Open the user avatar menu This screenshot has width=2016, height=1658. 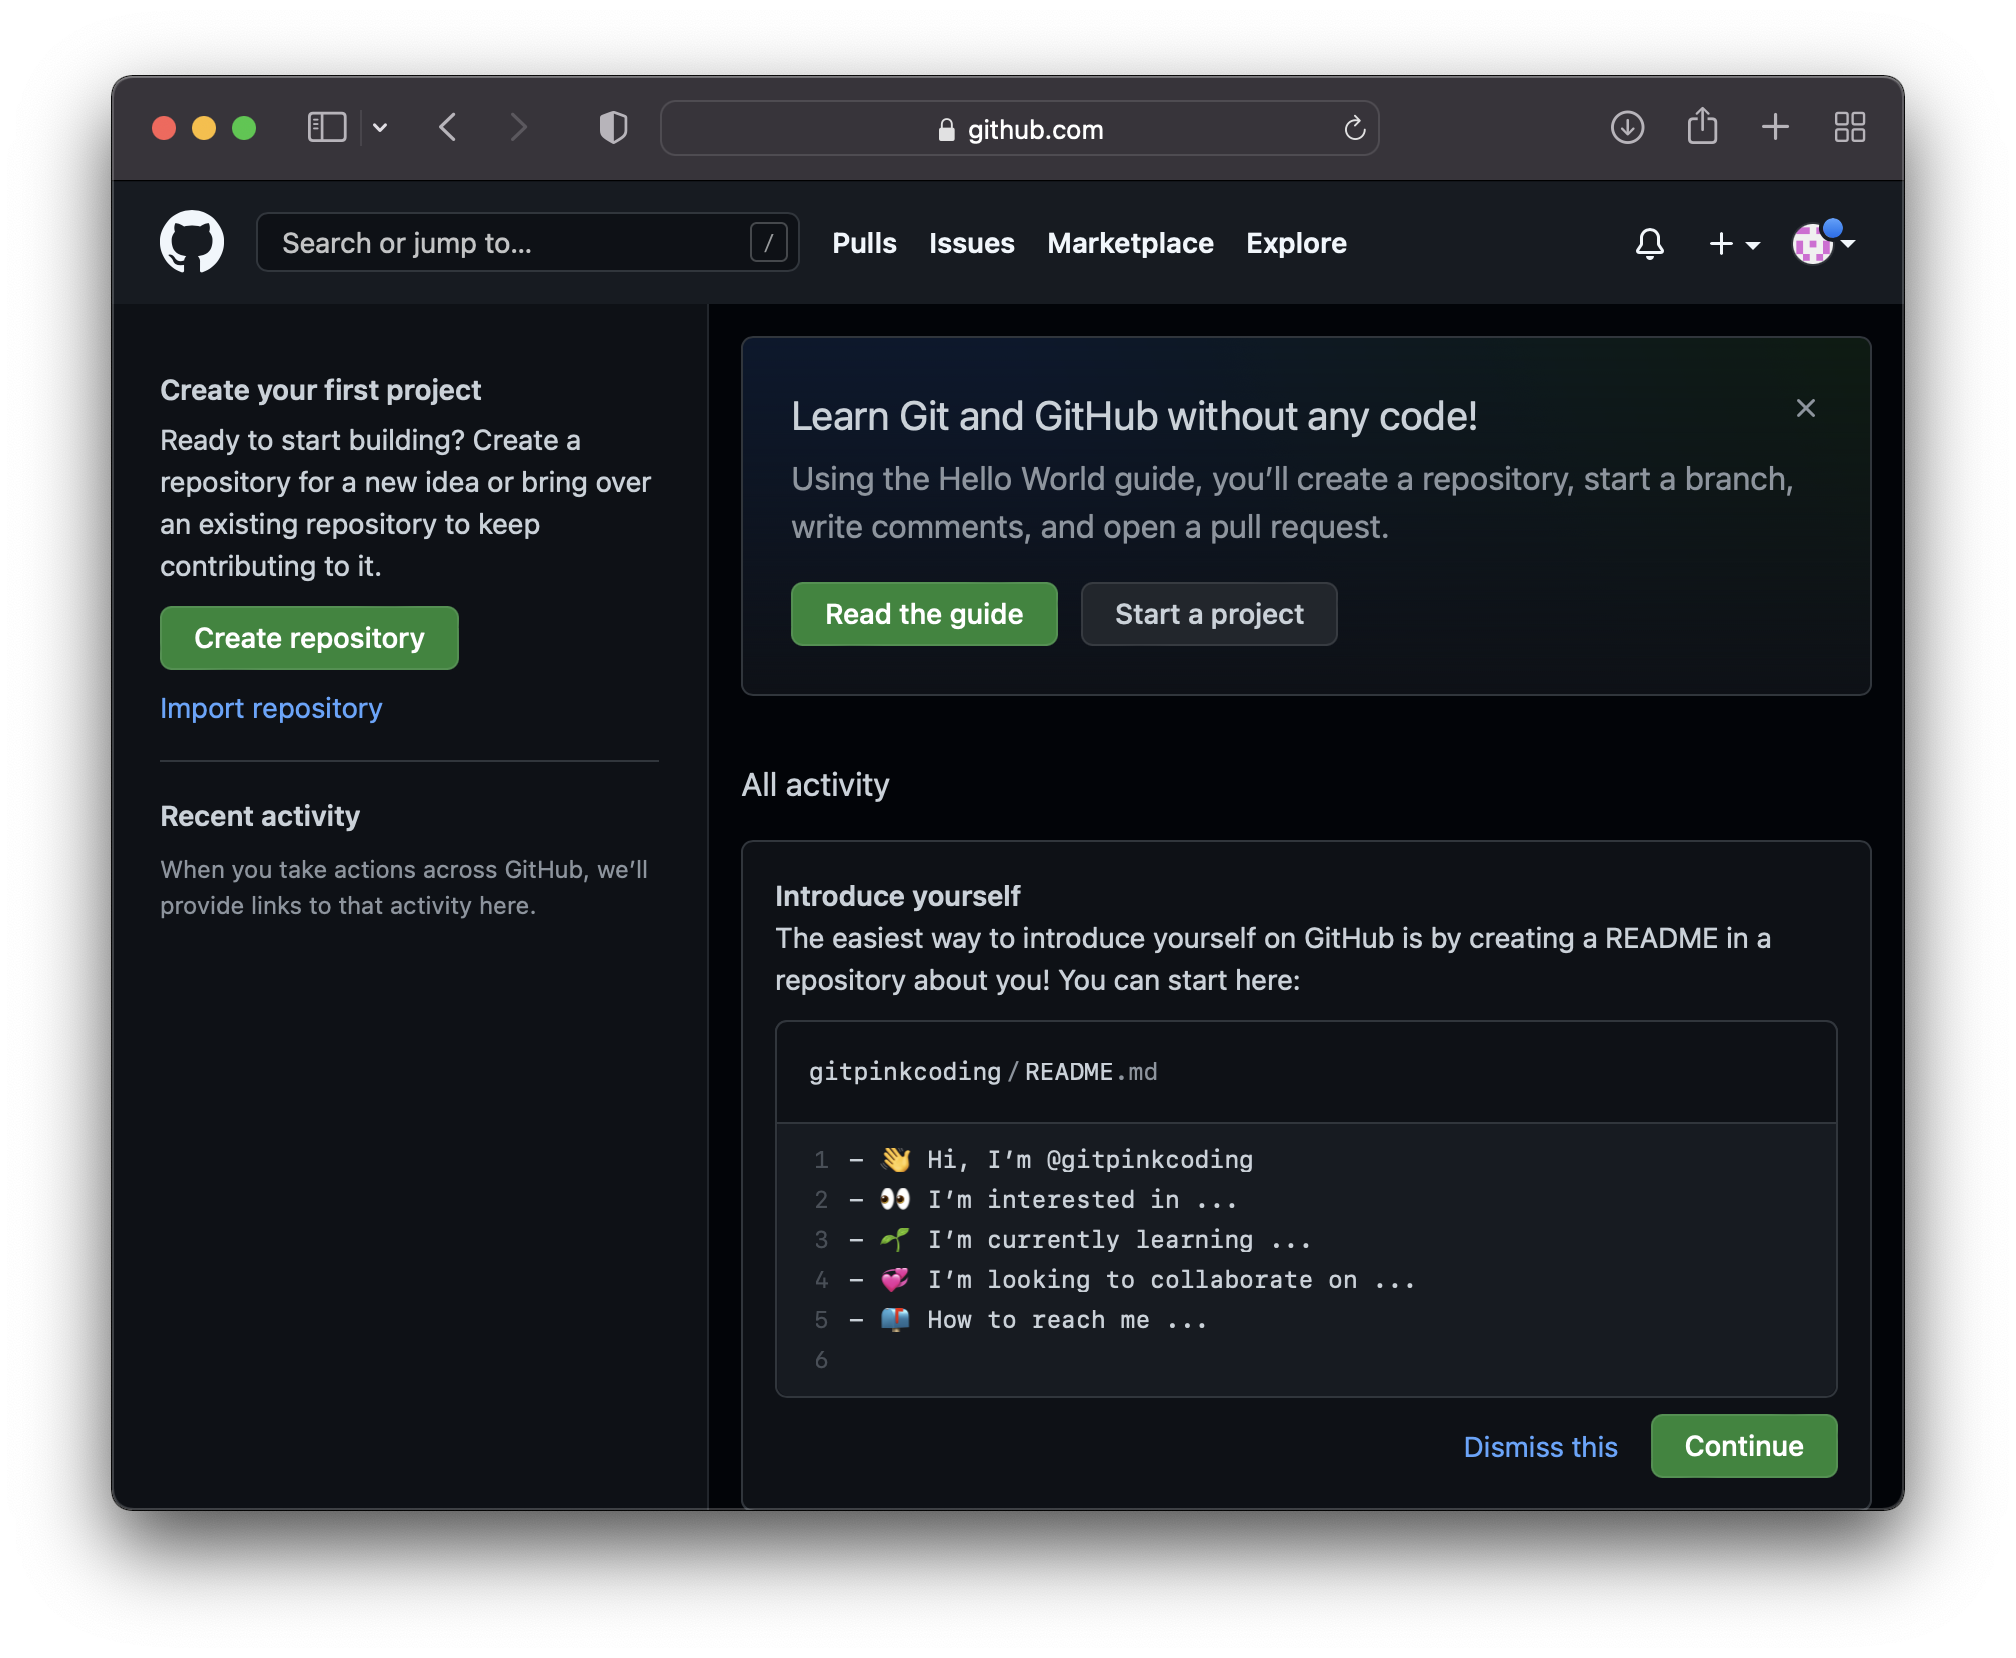tap(1823, 242)
